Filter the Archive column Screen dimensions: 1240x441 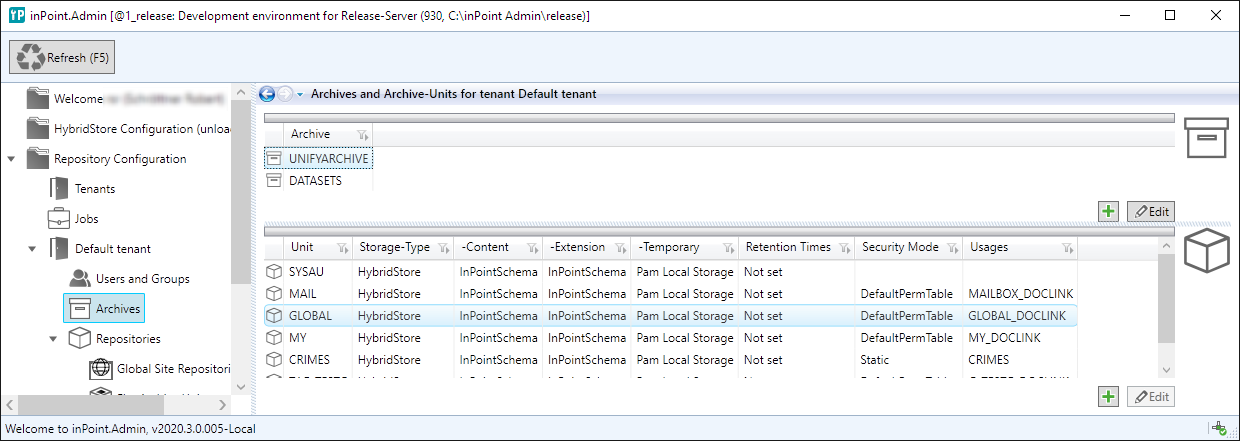[x=363, y=135]
